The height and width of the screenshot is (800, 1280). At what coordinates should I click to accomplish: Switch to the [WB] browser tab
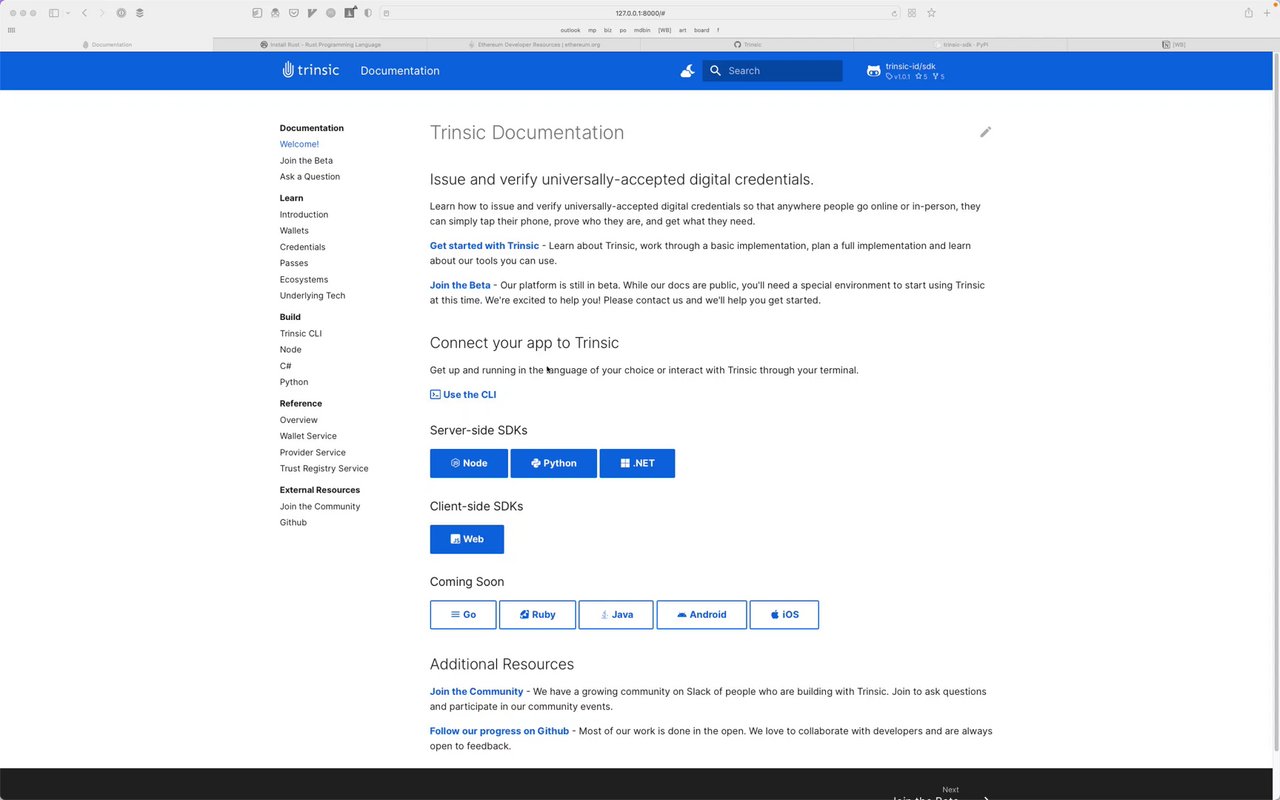tap(1173, 44)
